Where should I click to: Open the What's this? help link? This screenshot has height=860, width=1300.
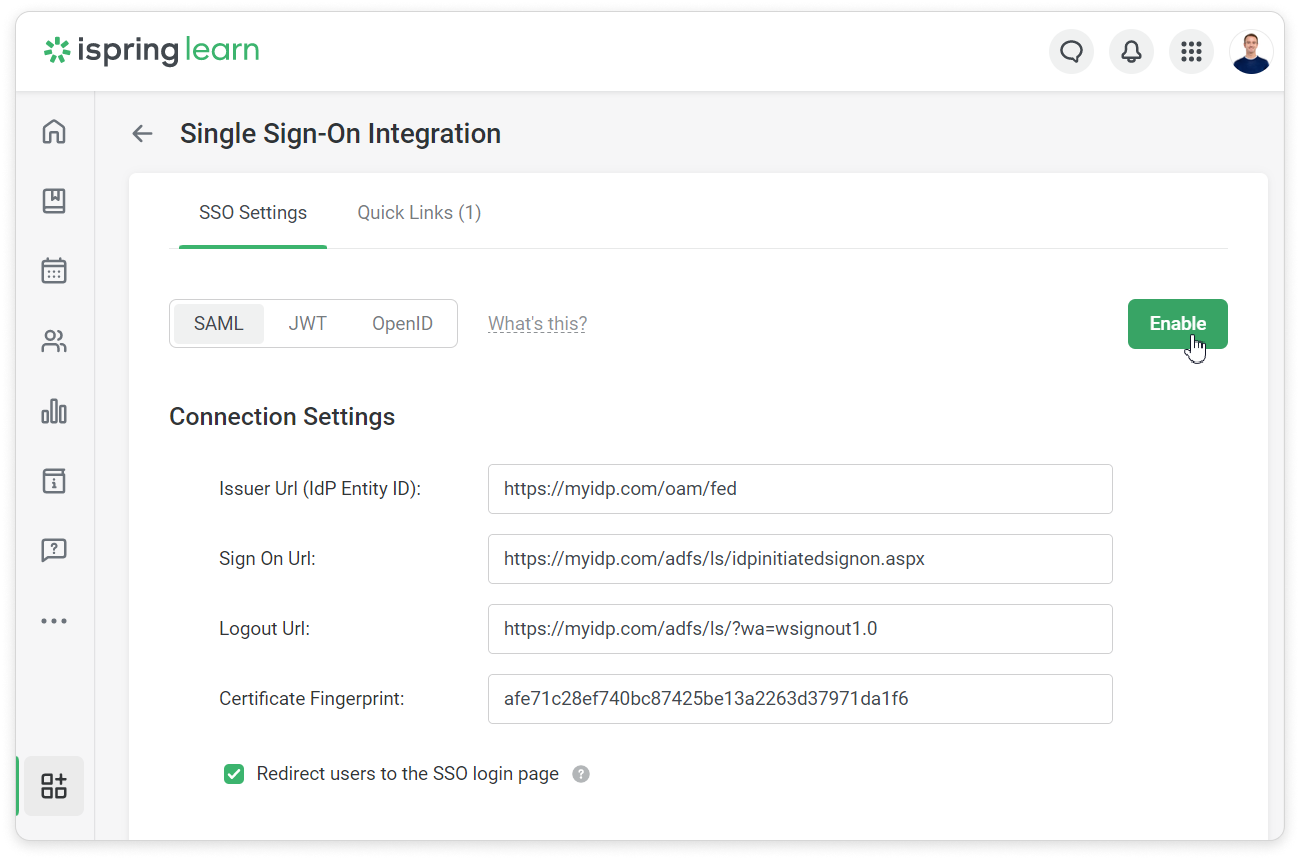[537, 323]
